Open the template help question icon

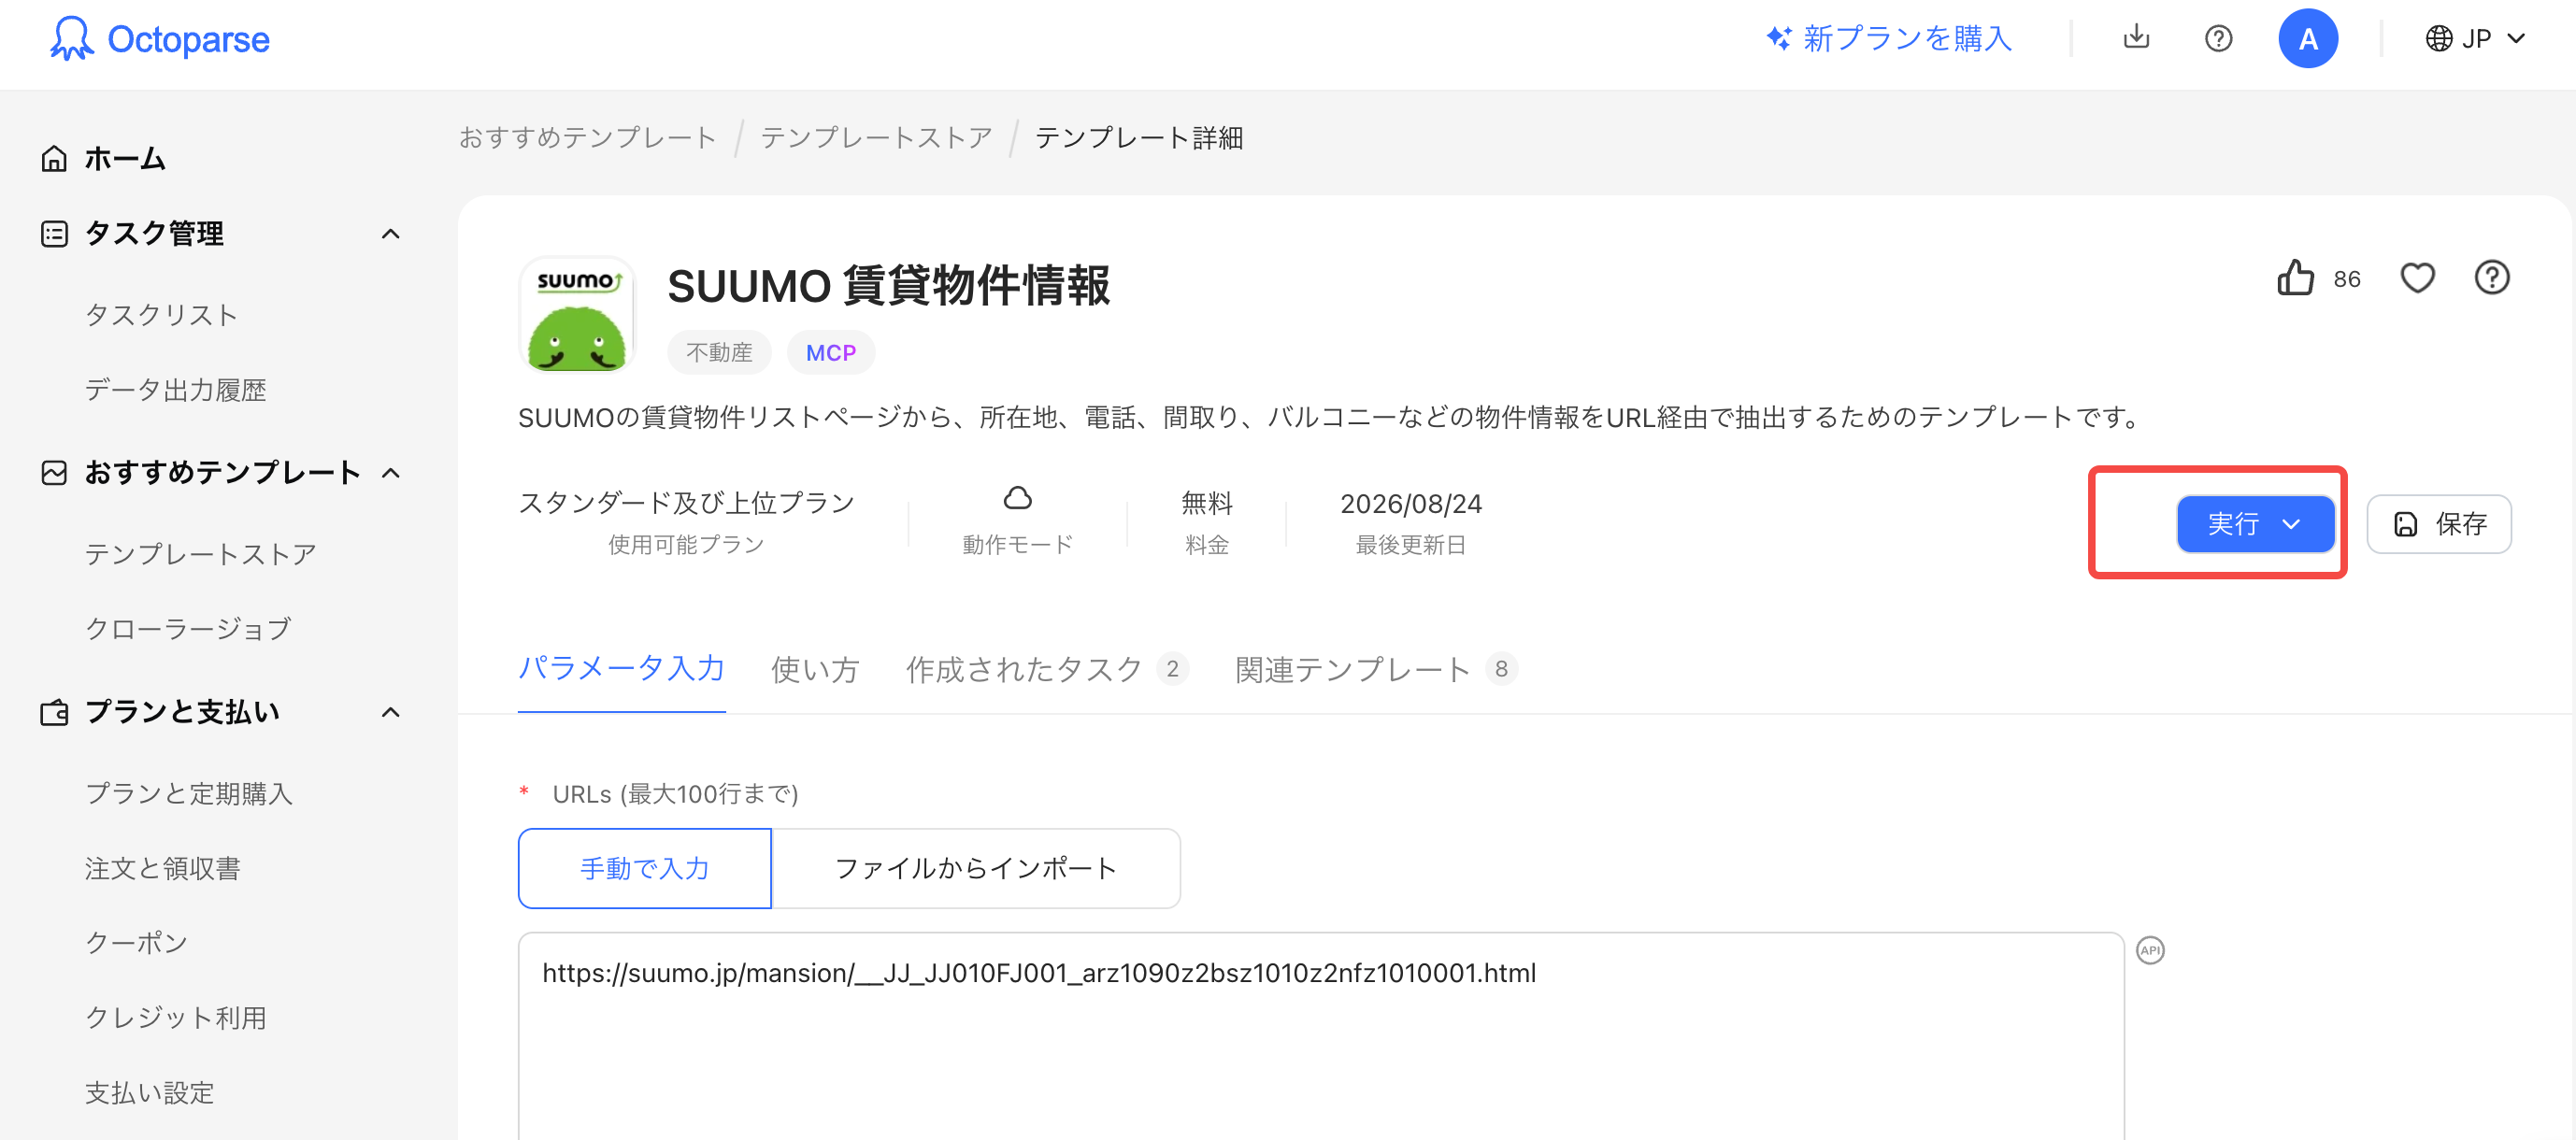click(x=2492, y=278)
